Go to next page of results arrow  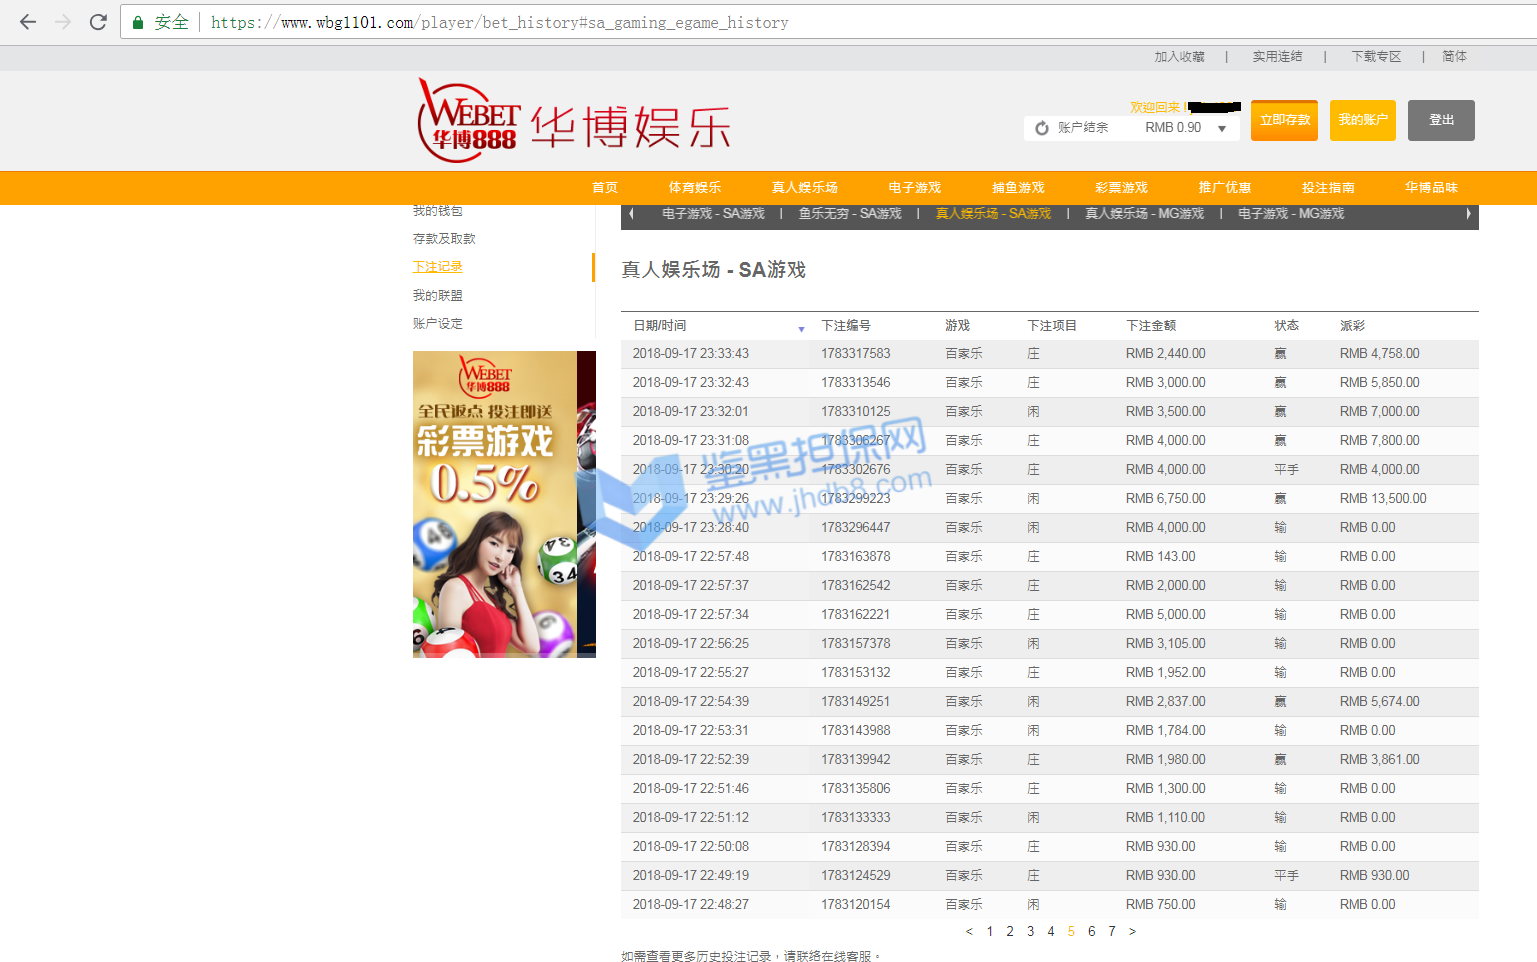pyautogui.click(x=1132, y=931)
